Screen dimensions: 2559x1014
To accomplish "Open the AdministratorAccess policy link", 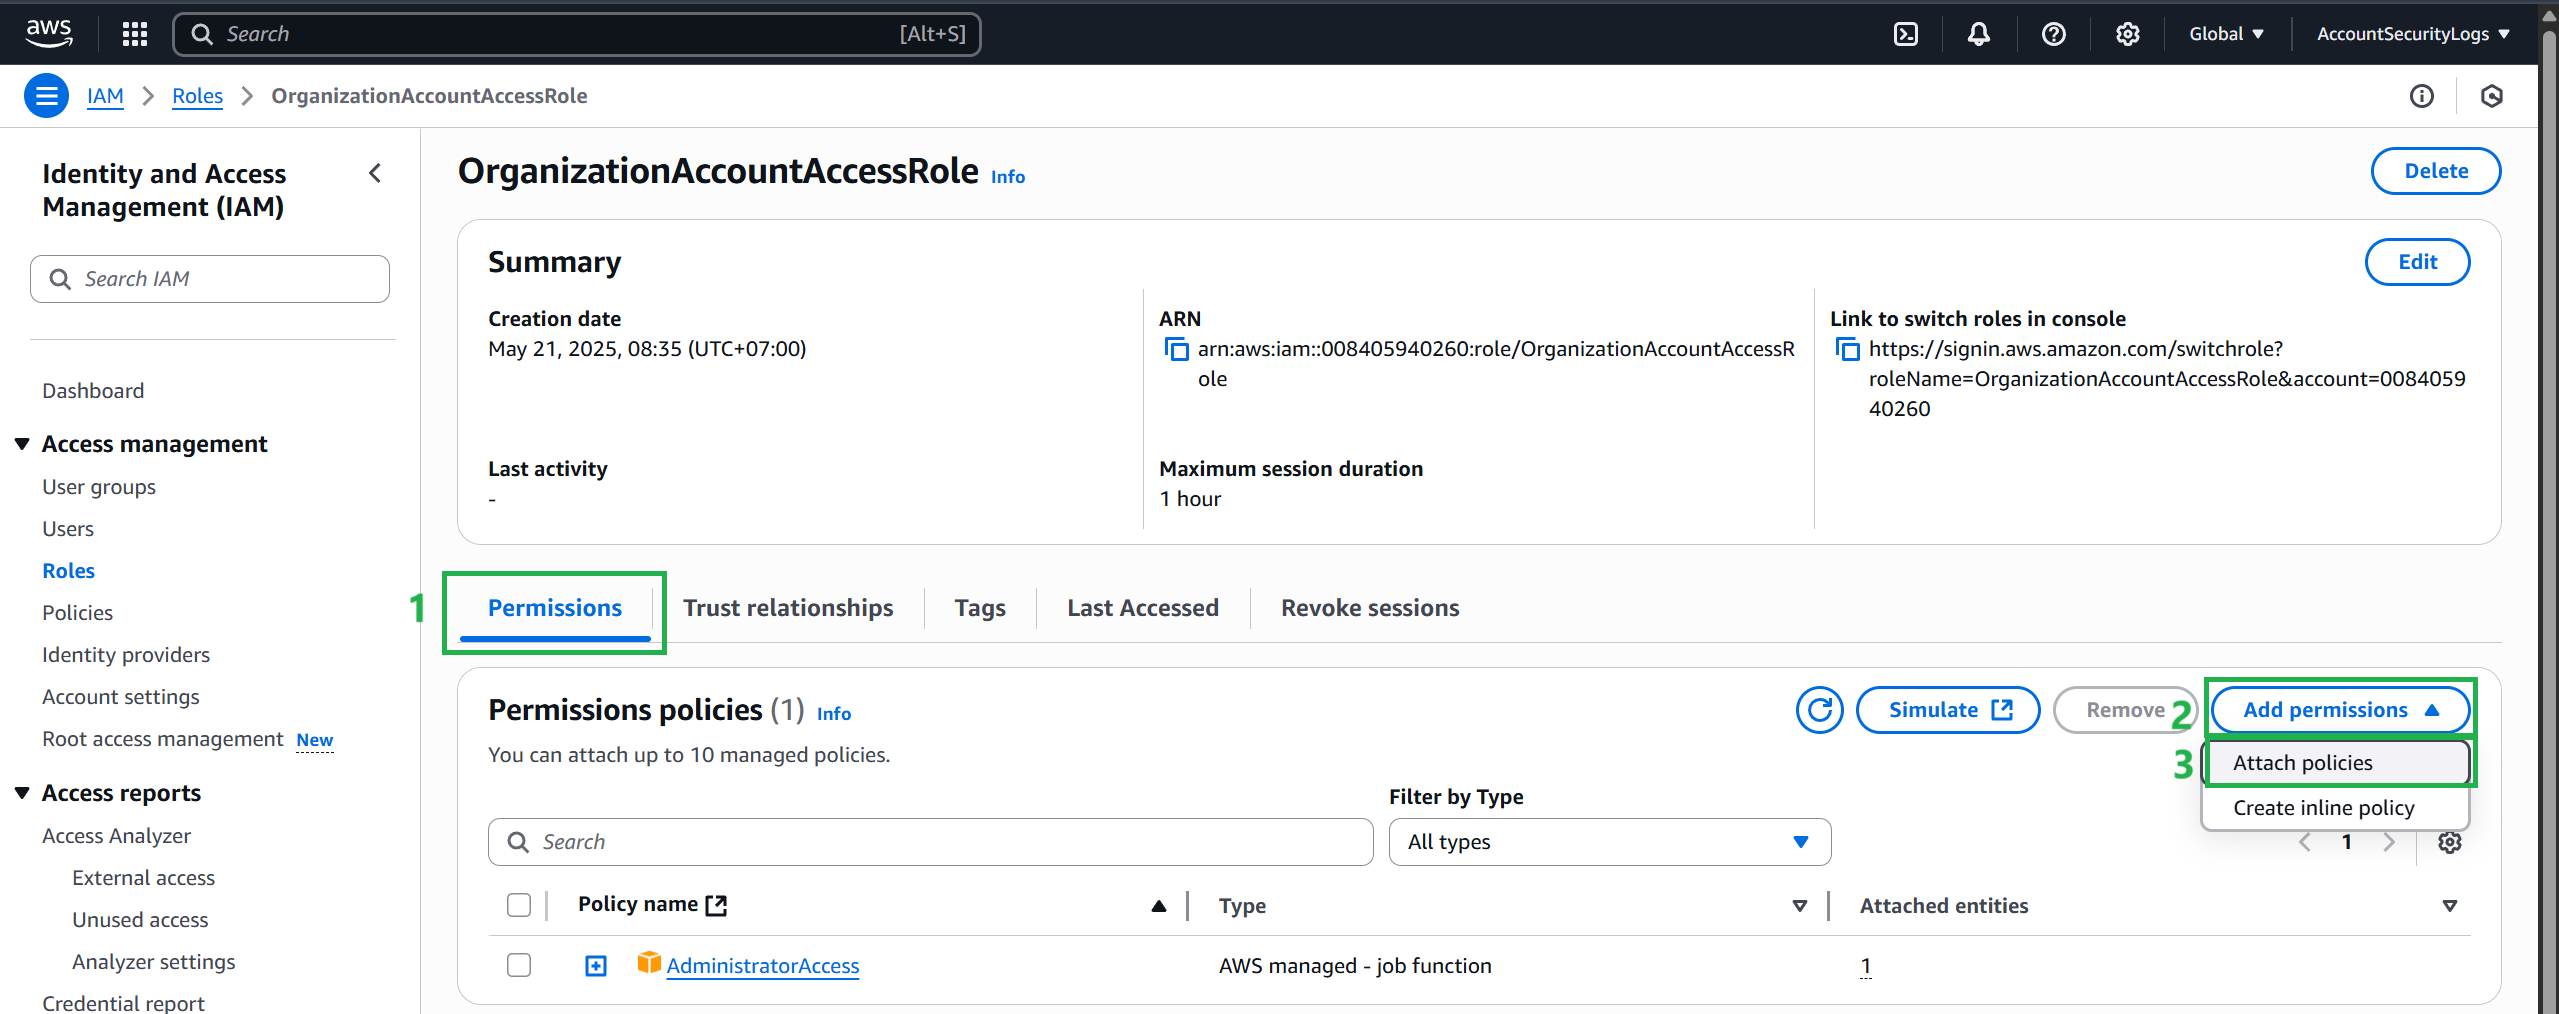I will click(762, 965).
